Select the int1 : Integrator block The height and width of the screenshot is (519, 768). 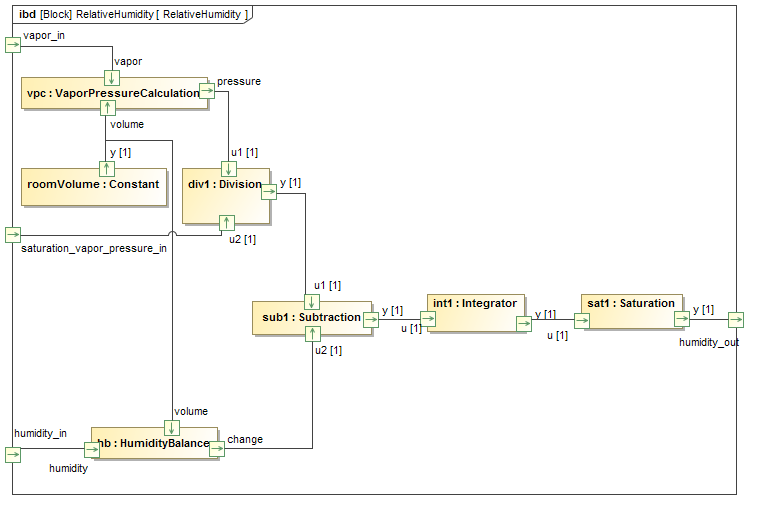[x=476, y=313]
